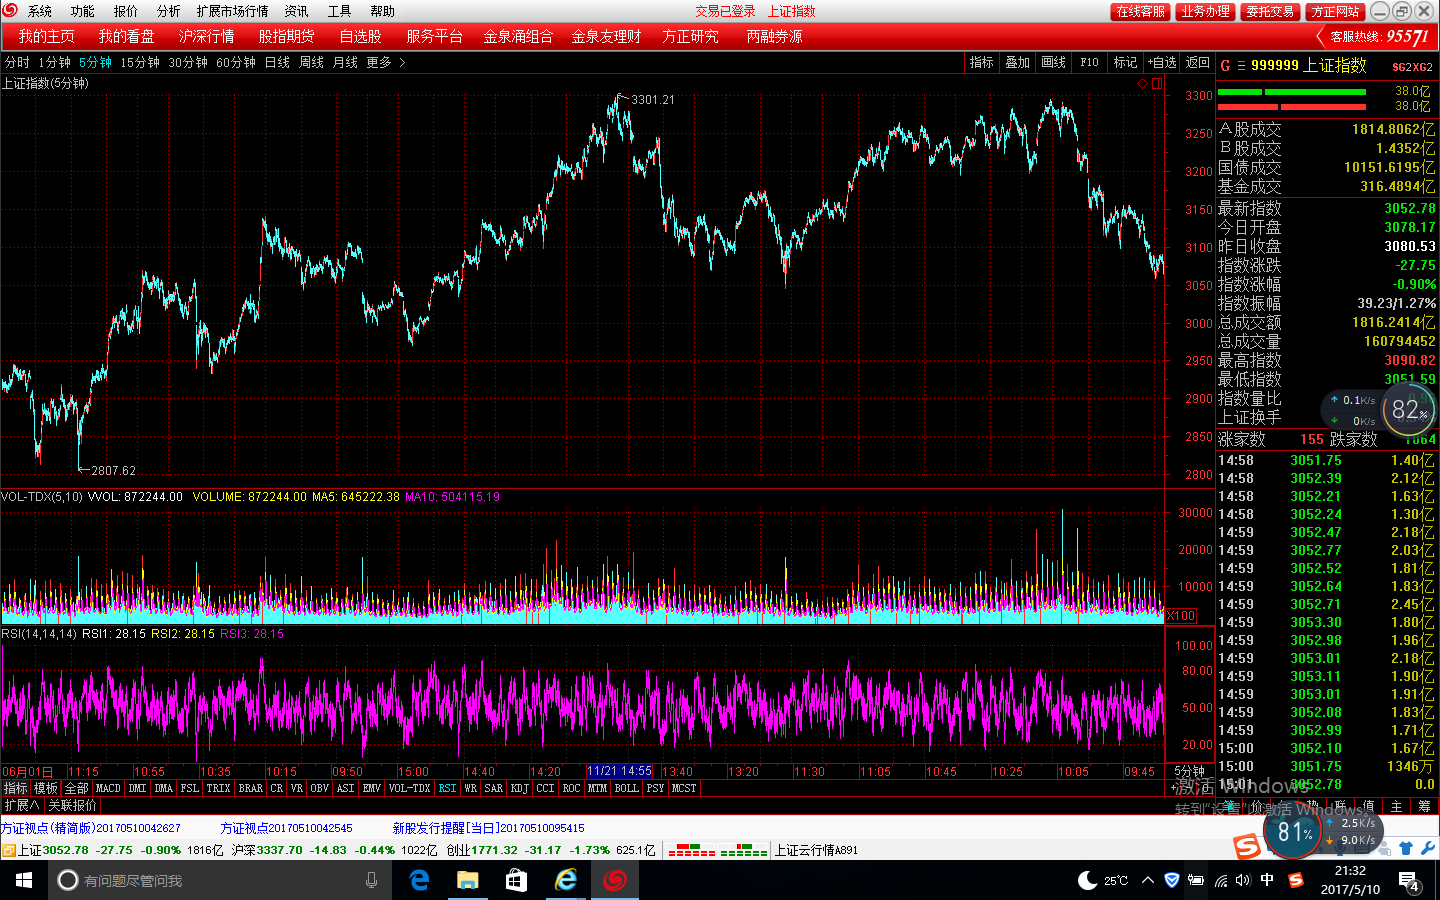The width and height of the screenshot is (1440, 900).
Task: Select the 周线 weekly timeframe
Action: tap(311, 62)
